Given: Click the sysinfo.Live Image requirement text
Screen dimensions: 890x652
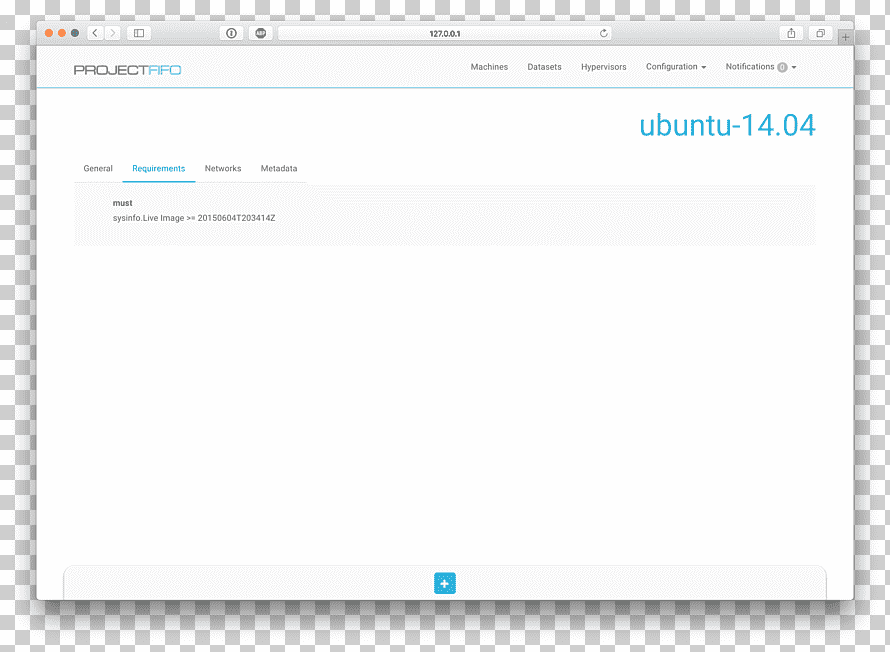Looking at the screenshot, I should 194,218.
